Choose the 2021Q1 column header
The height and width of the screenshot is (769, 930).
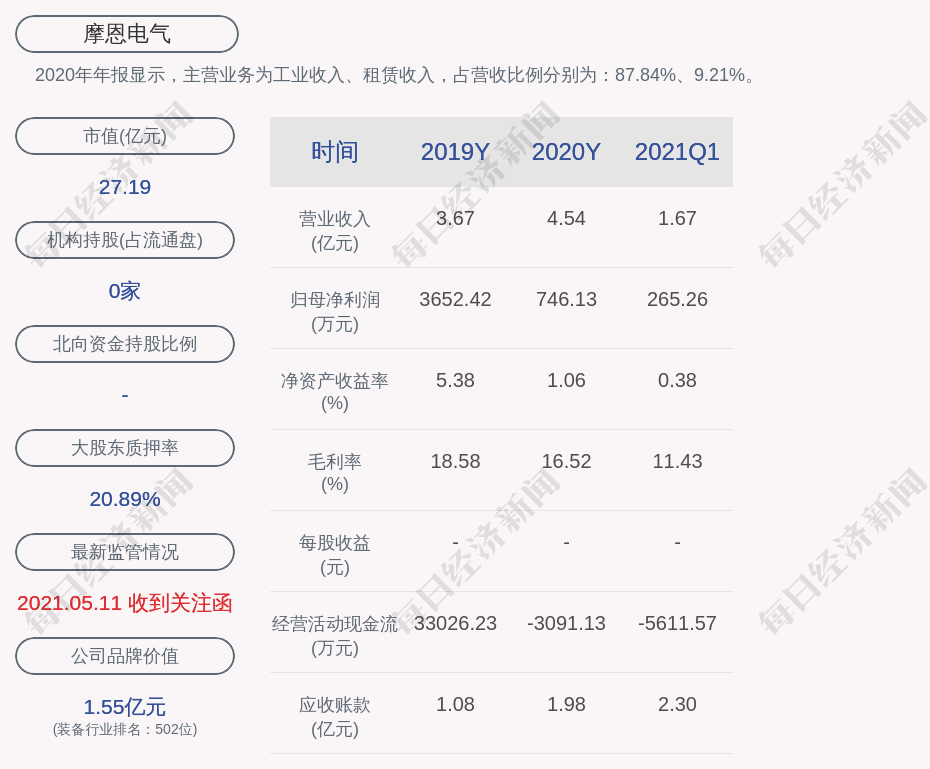coord(677,152)
